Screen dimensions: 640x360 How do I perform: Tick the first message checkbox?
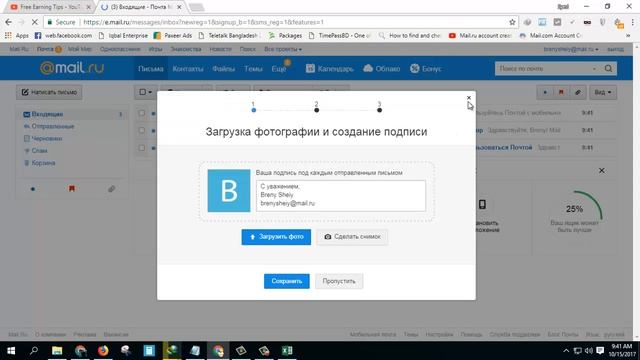[x=142, y=113]
